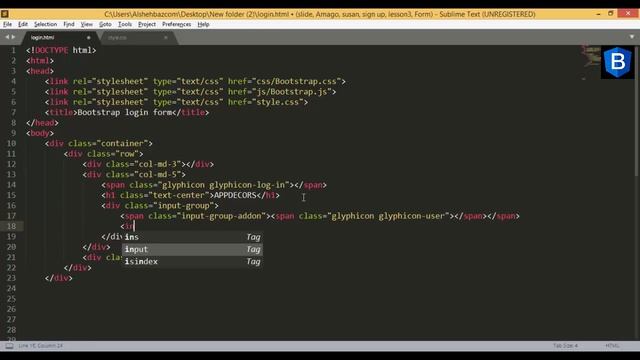Image resolution: width=640 pixels, height=360 pixels.
Task: Click the 'col-md-5' class value
Action: coord(158,175)
